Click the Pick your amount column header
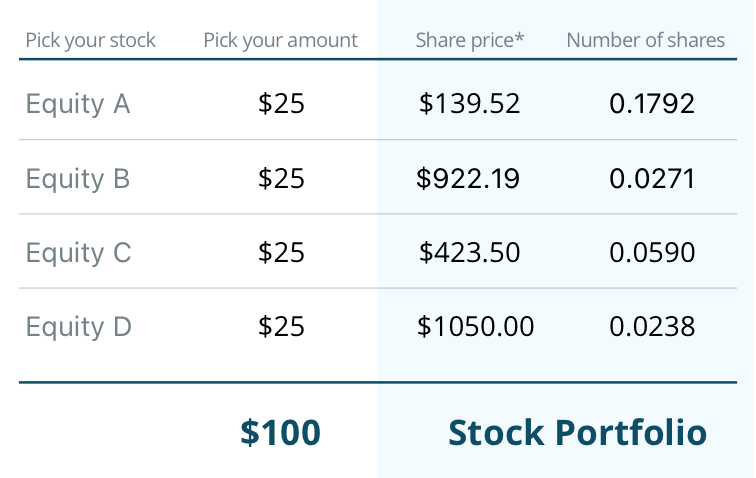 [280, 41]
